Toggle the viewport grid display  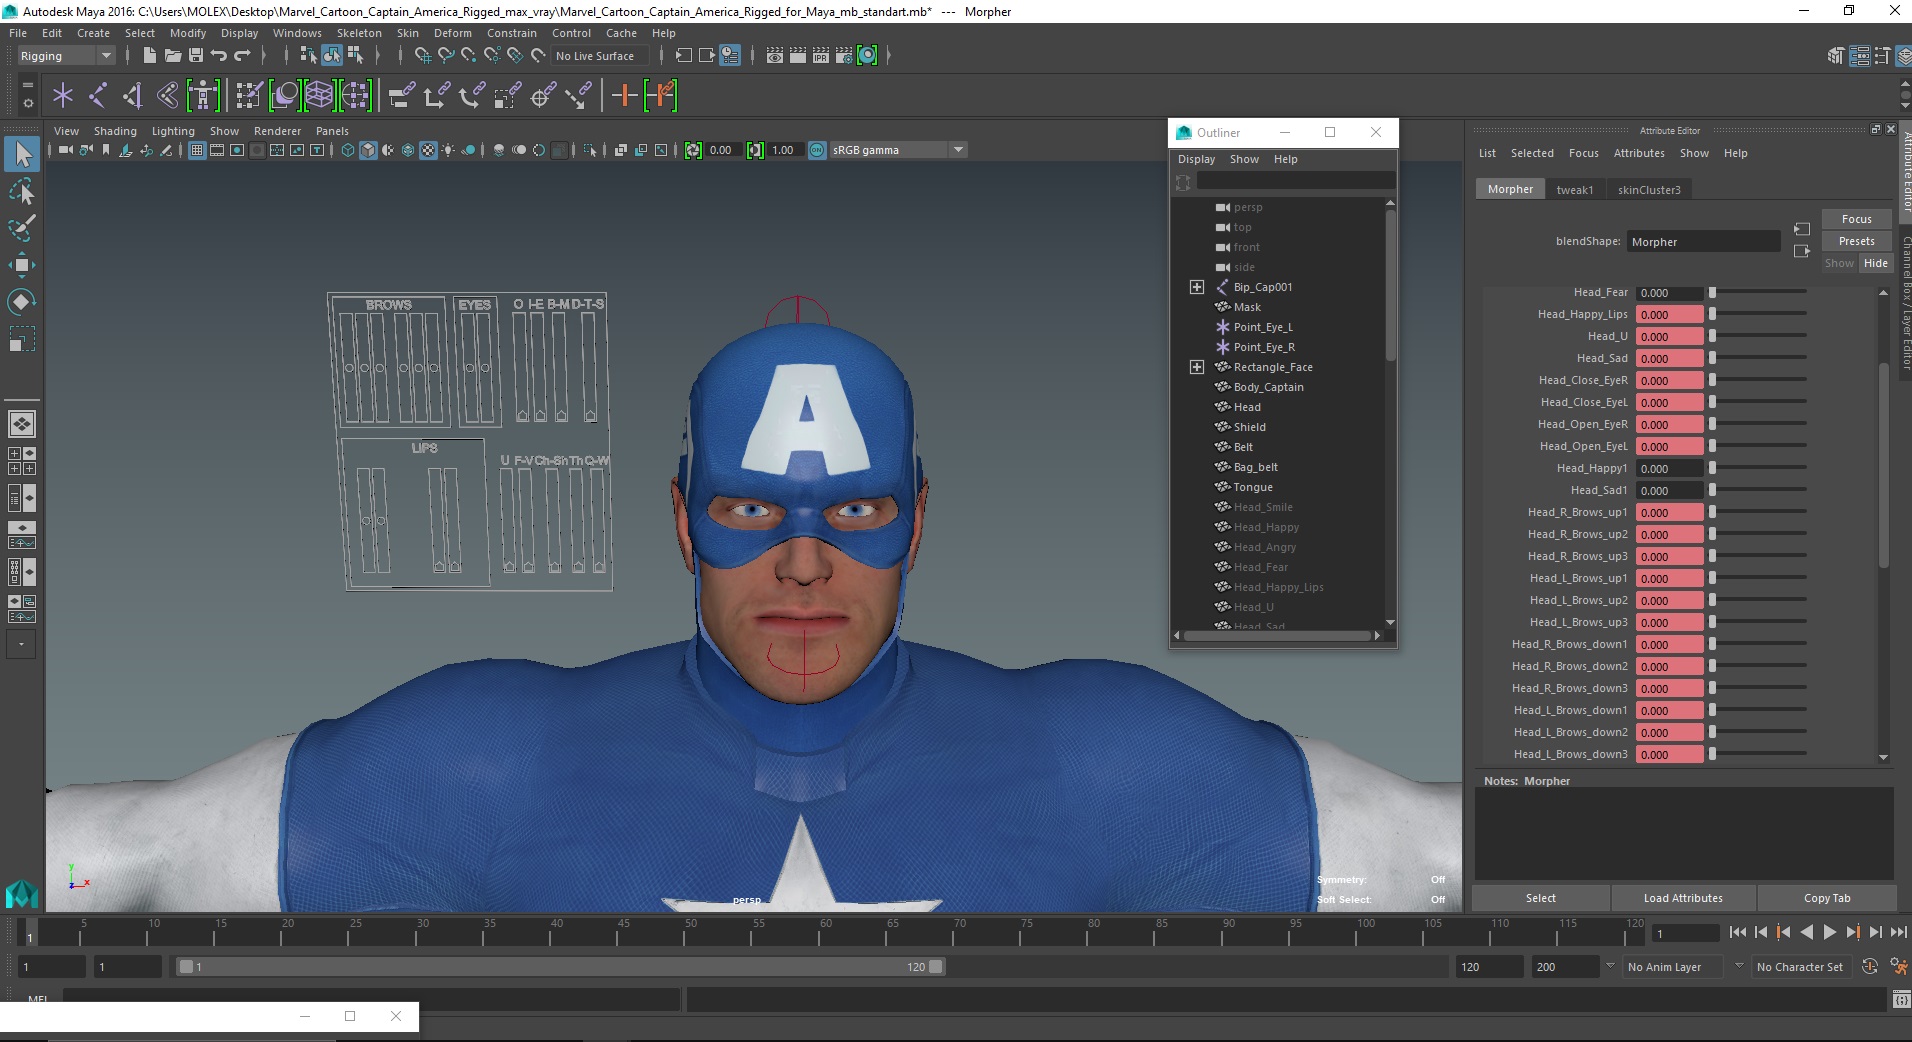tap(197, 150)
